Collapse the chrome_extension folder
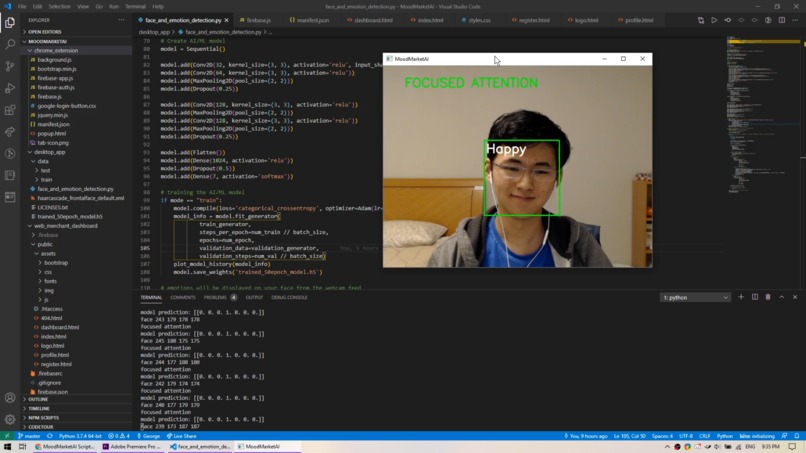The width and height of the screenshot is (806, 453). (x=76, y=50)
